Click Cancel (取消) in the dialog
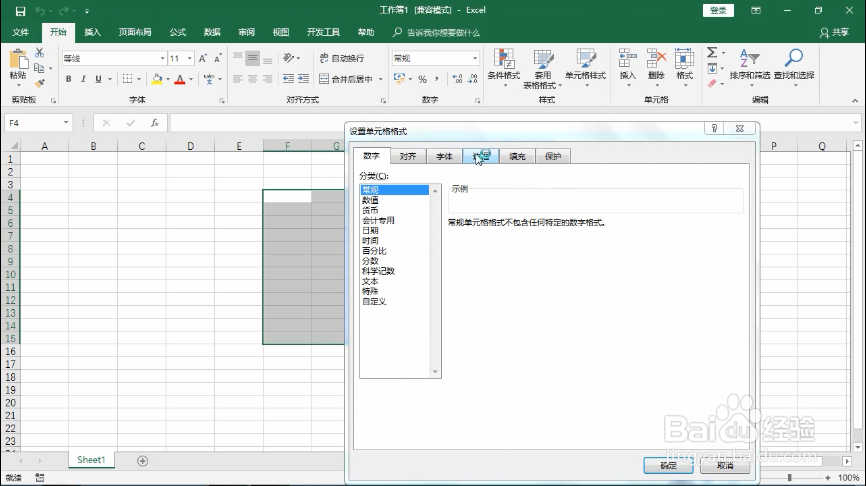The height and width of the screenshot is (486, 866). [x=725, y=466]
